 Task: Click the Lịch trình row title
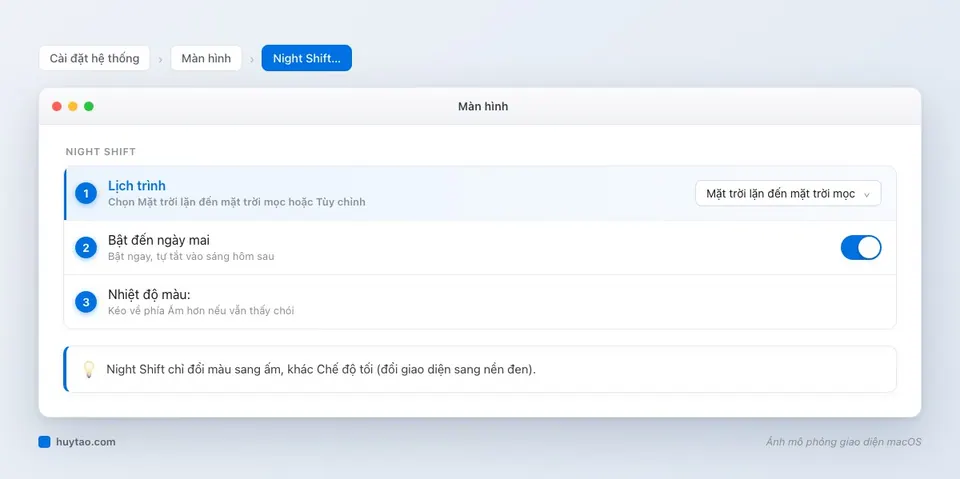[137, 186]
